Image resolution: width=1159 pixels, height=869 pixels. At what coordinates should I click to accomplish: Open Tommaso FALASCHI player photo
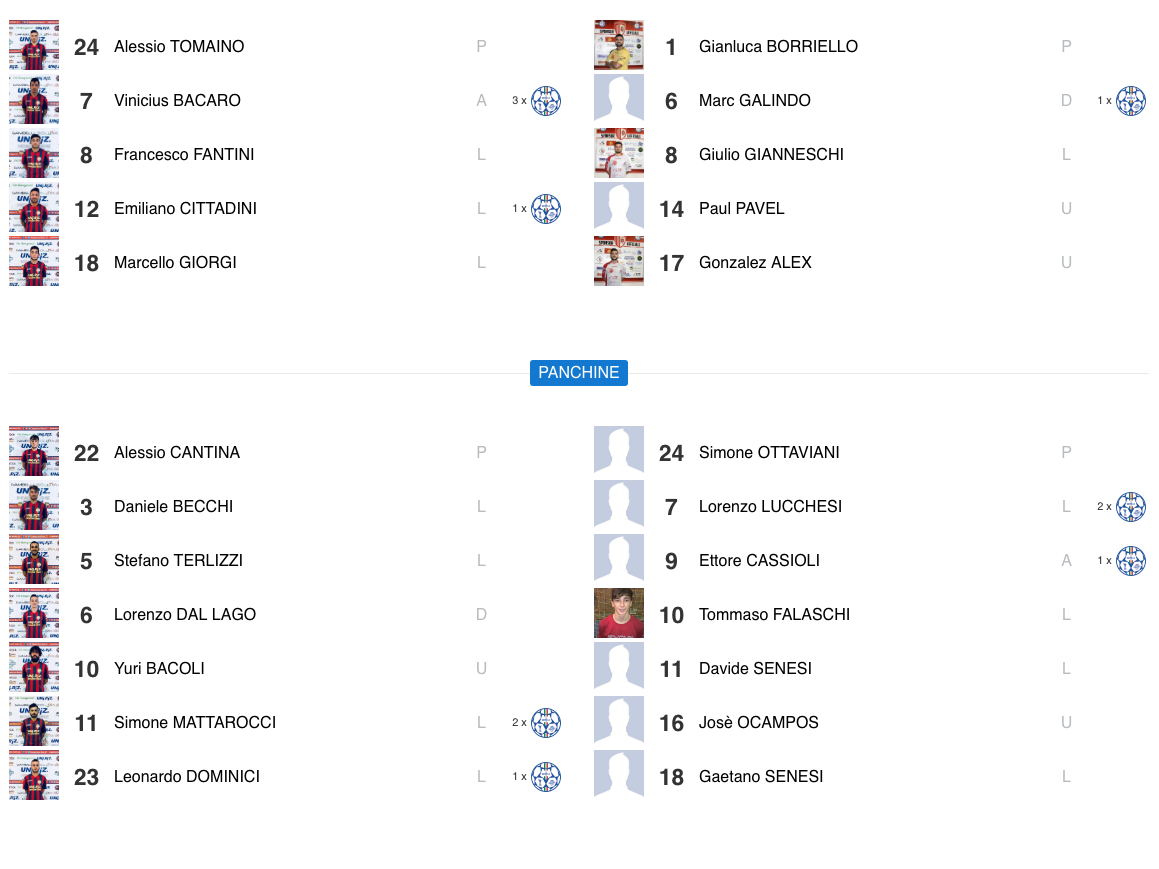(619, 614)
